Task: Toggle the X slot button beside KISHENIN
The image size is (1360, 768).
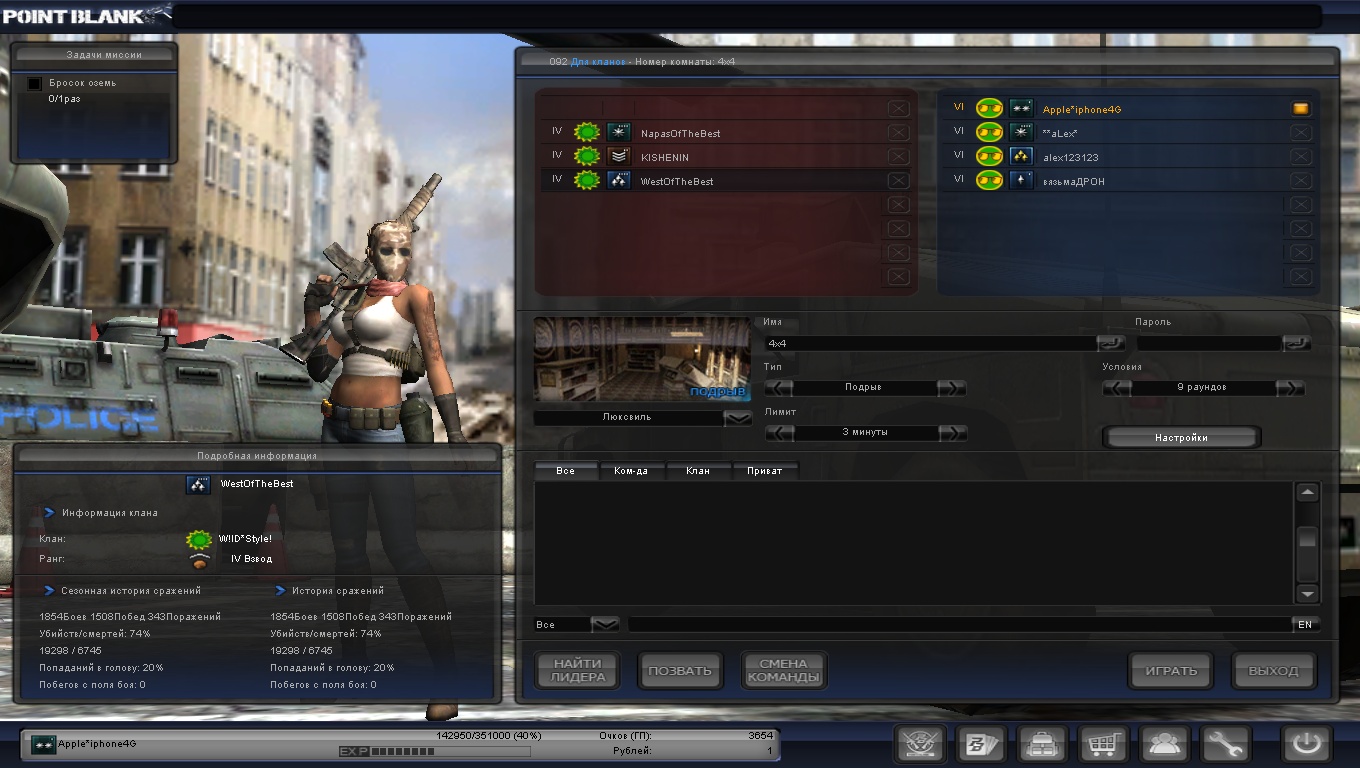Action: pyautogui.click(x=898, y=157)
